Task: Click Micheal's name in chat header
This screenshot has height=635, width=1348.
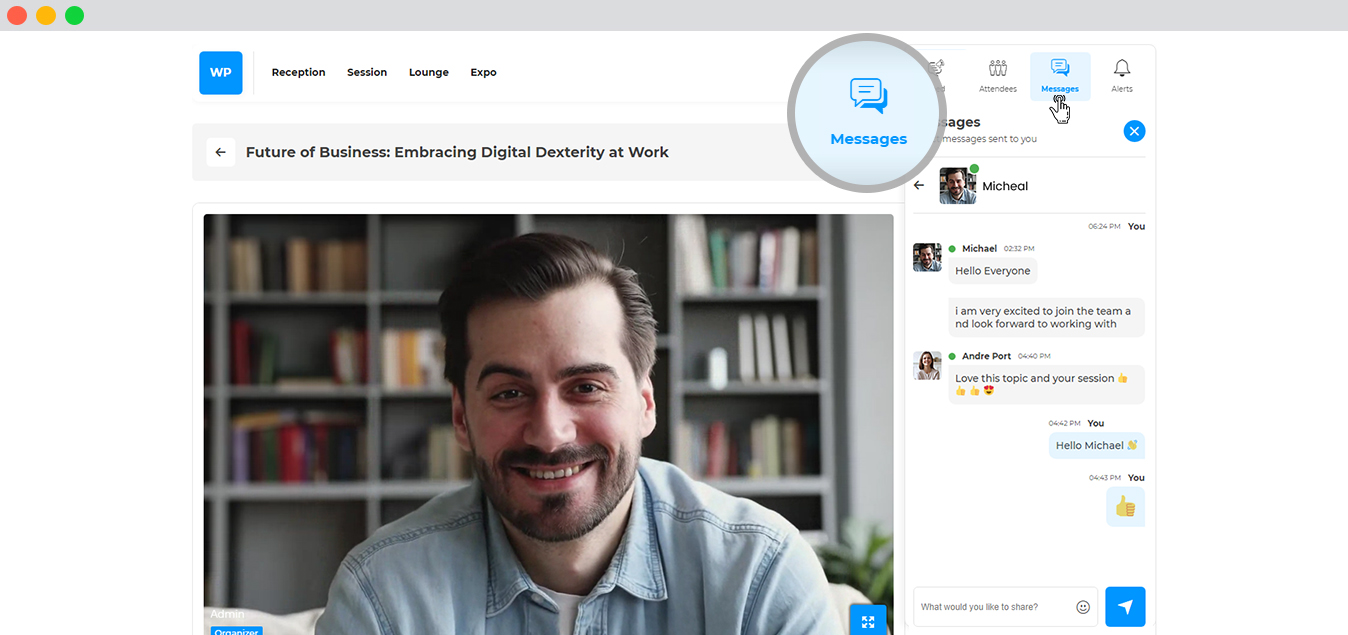Action: coord(1005,186)
